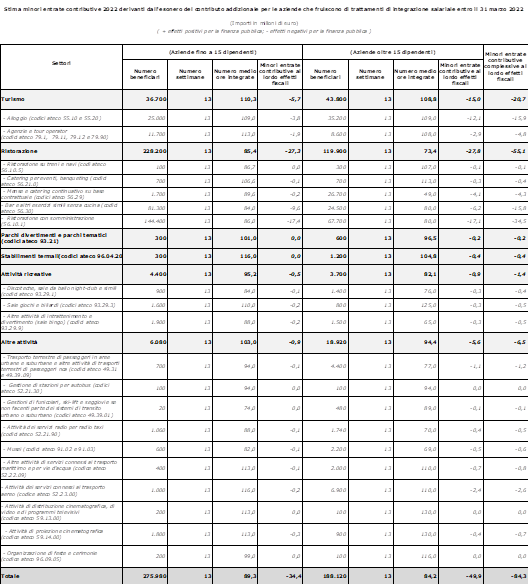Select the Altre attività row label
The image size is (529, 585).
[x=19, y=342]
